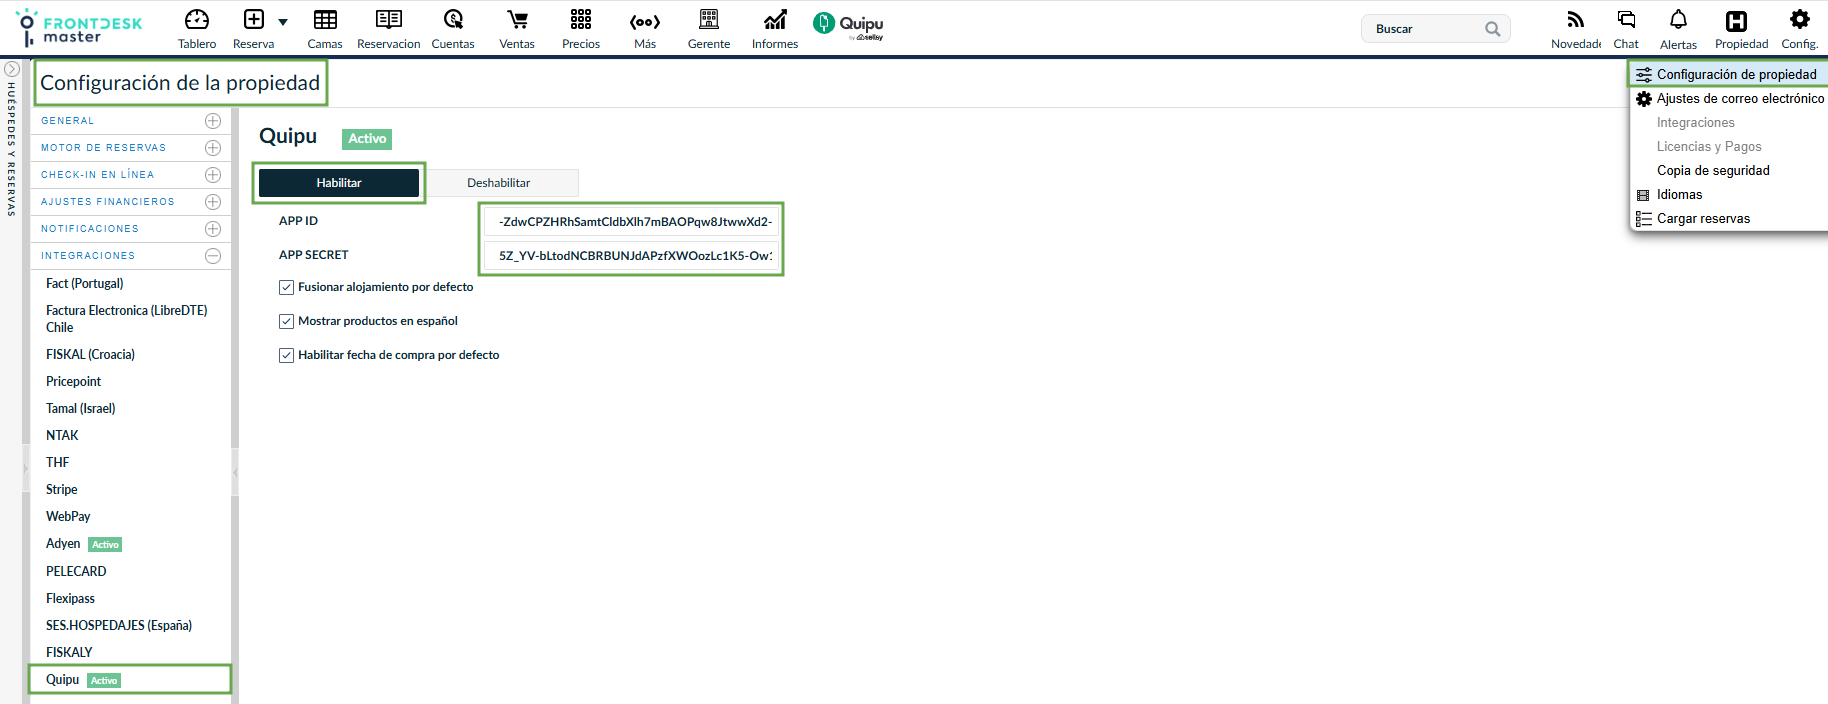This screenshot has width=1828, height=704.
Task: Expand the MOTOR DE RESERVAS section
Action: pos(213,148)
